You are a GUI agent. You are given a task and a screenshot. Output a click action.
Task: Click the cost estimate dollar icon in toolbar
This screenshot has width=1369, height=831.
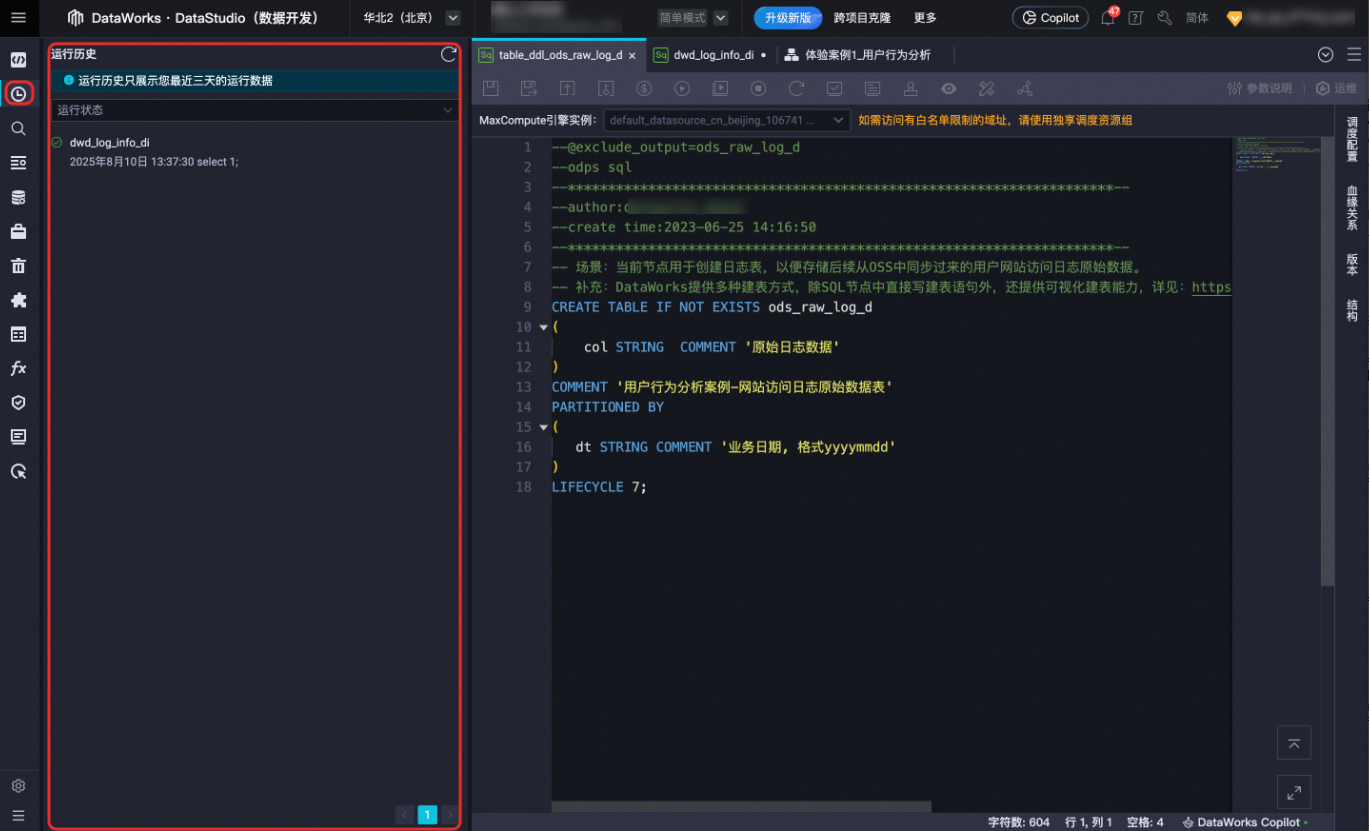(x=644, y=88)
